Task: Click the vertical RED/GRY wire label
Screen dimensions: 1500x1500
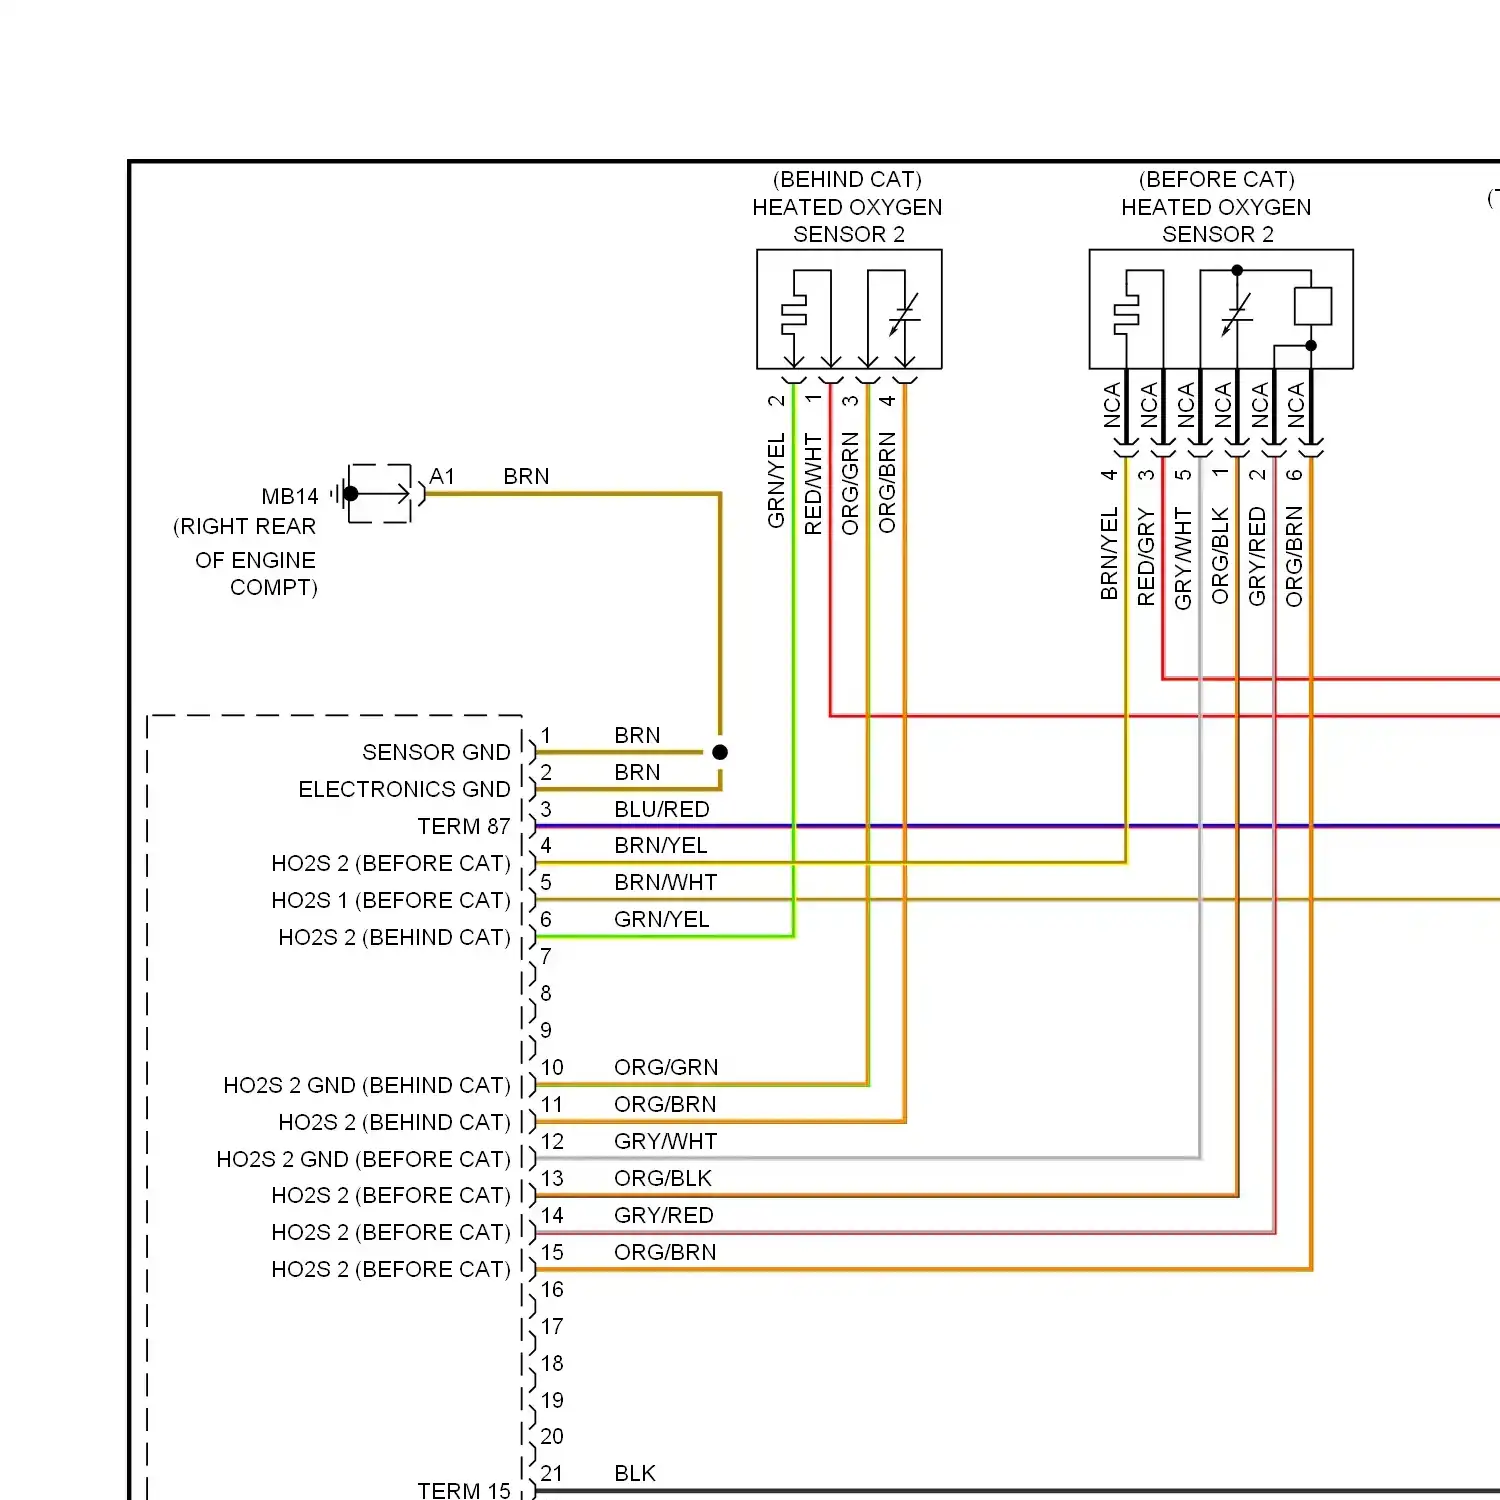Action: point(1146,556)
